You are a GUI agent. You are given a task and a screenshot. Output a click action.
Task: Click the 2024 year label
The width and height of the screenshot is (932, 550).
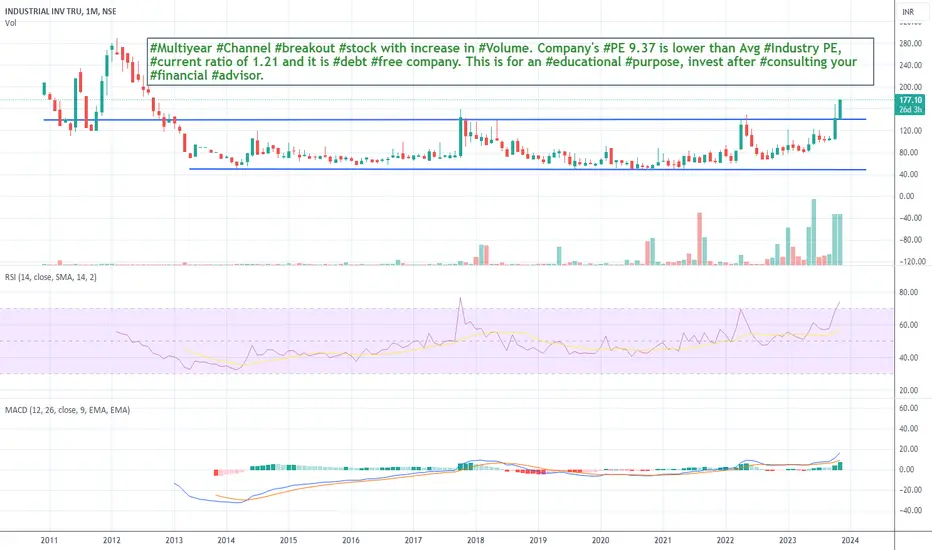point(850,540)
